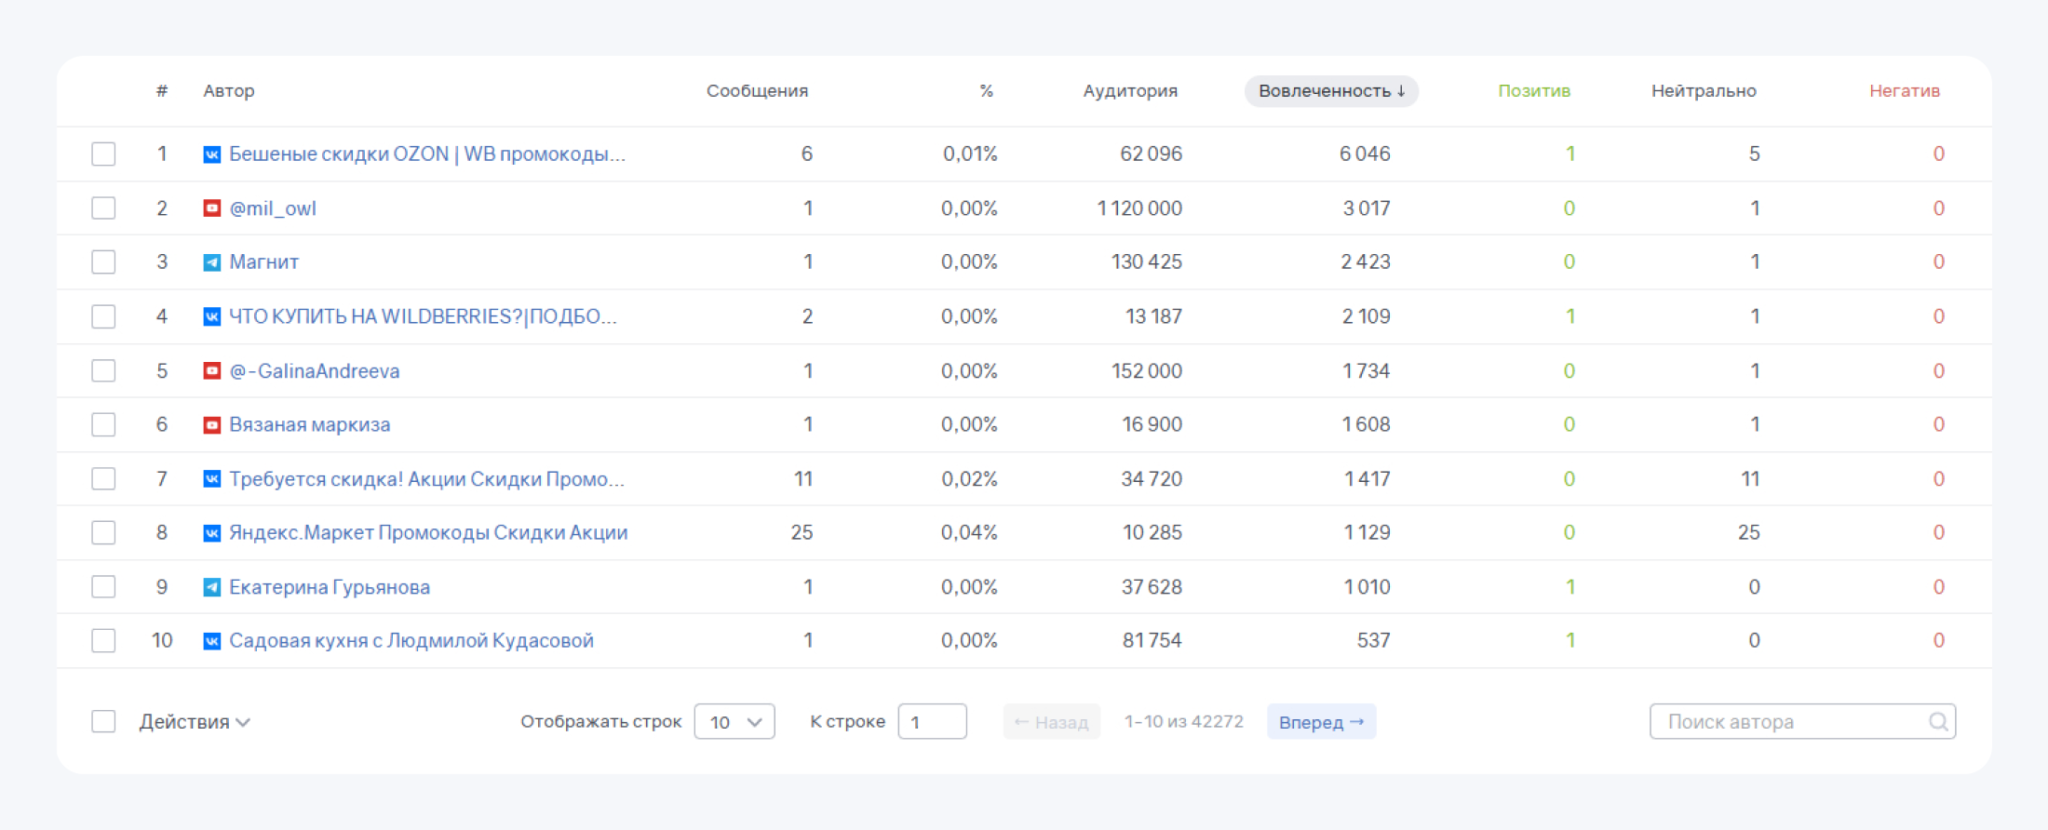Click the Поиск автора search field
The height and width of the screenshot is (830, 2048).
pos(1802,722)
